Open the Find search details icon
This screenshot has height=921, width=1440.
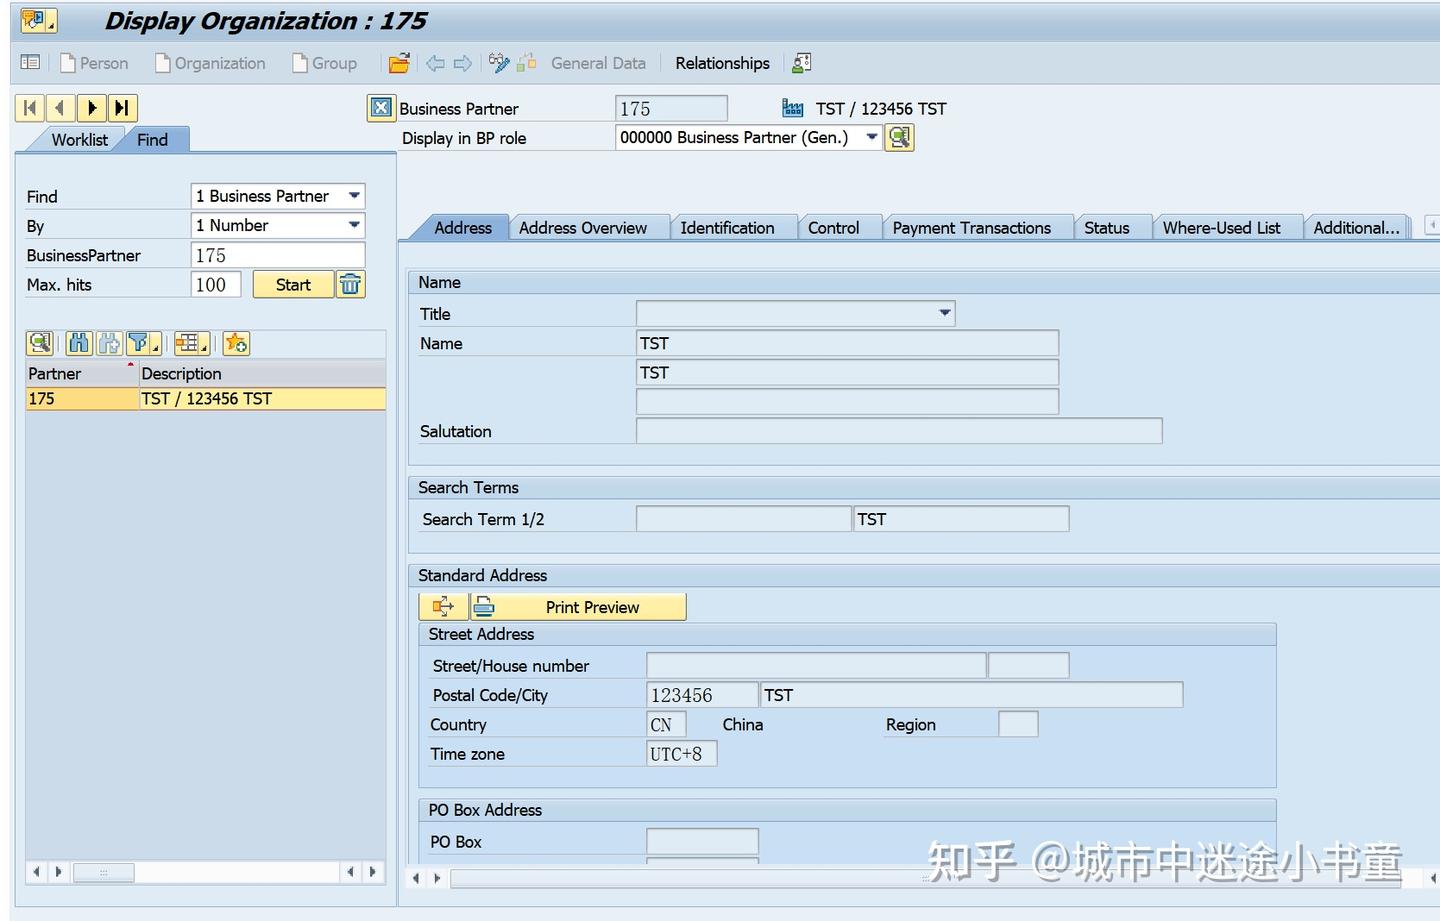(40, 343)
